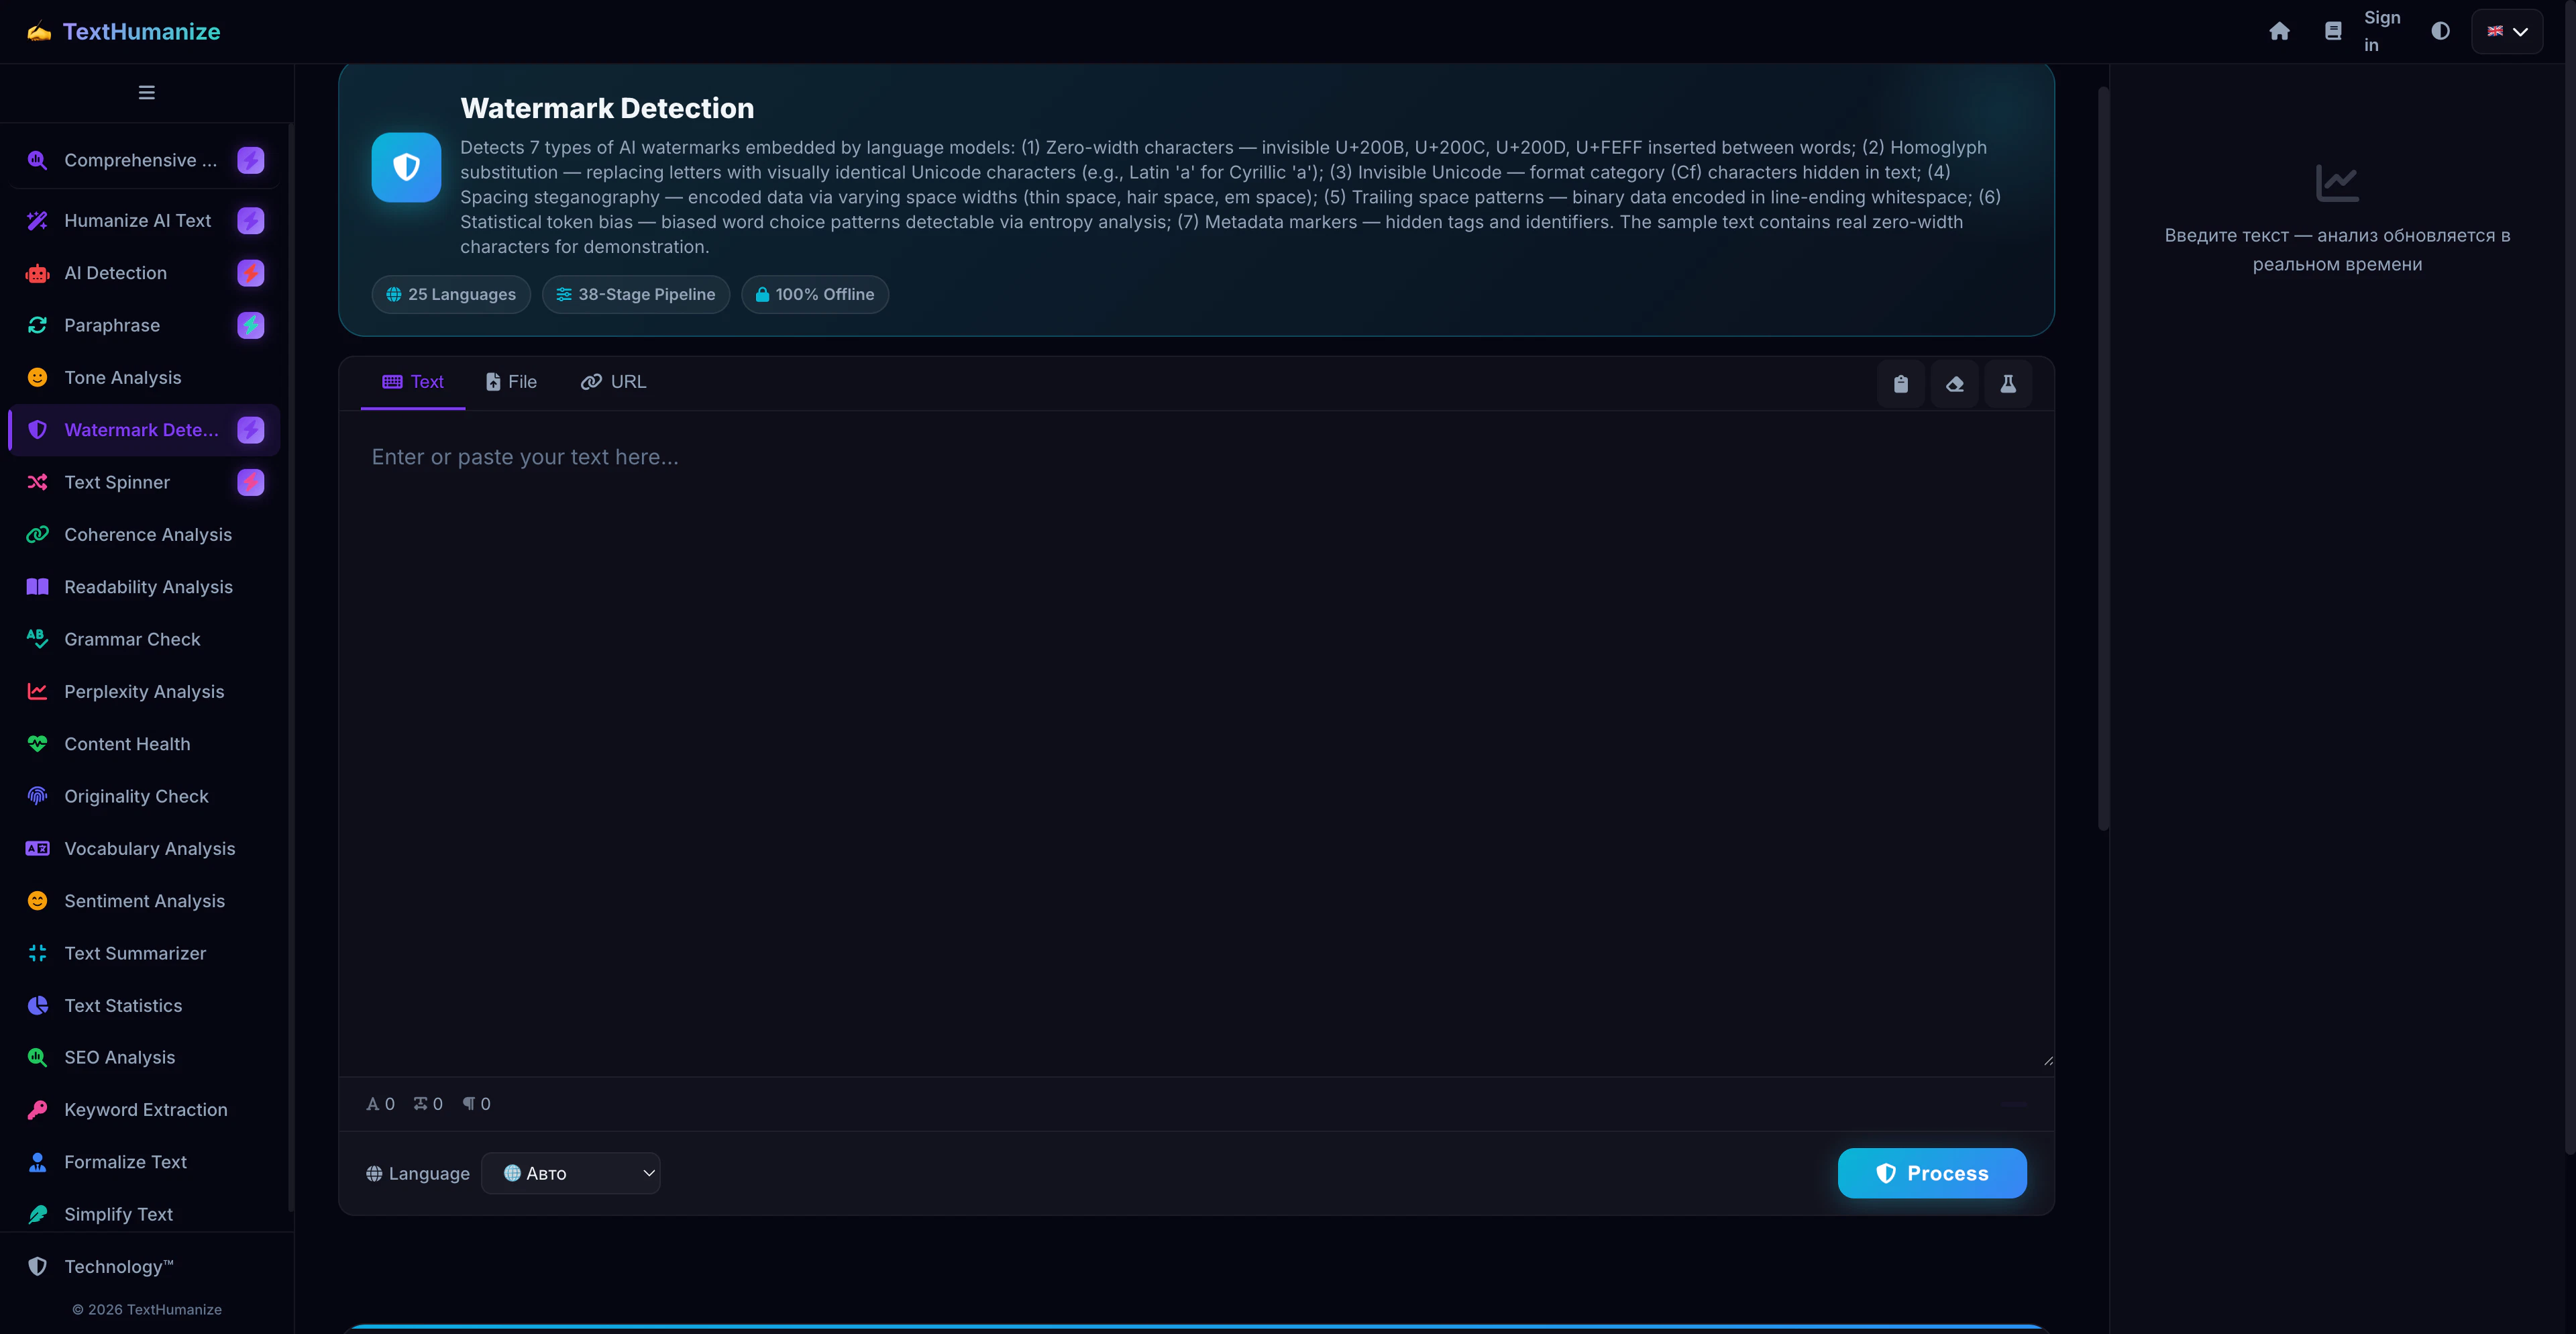Screen dimensions: 2576x1334
Task: Switch to the File tab
Action: click(x=511, y=382)
